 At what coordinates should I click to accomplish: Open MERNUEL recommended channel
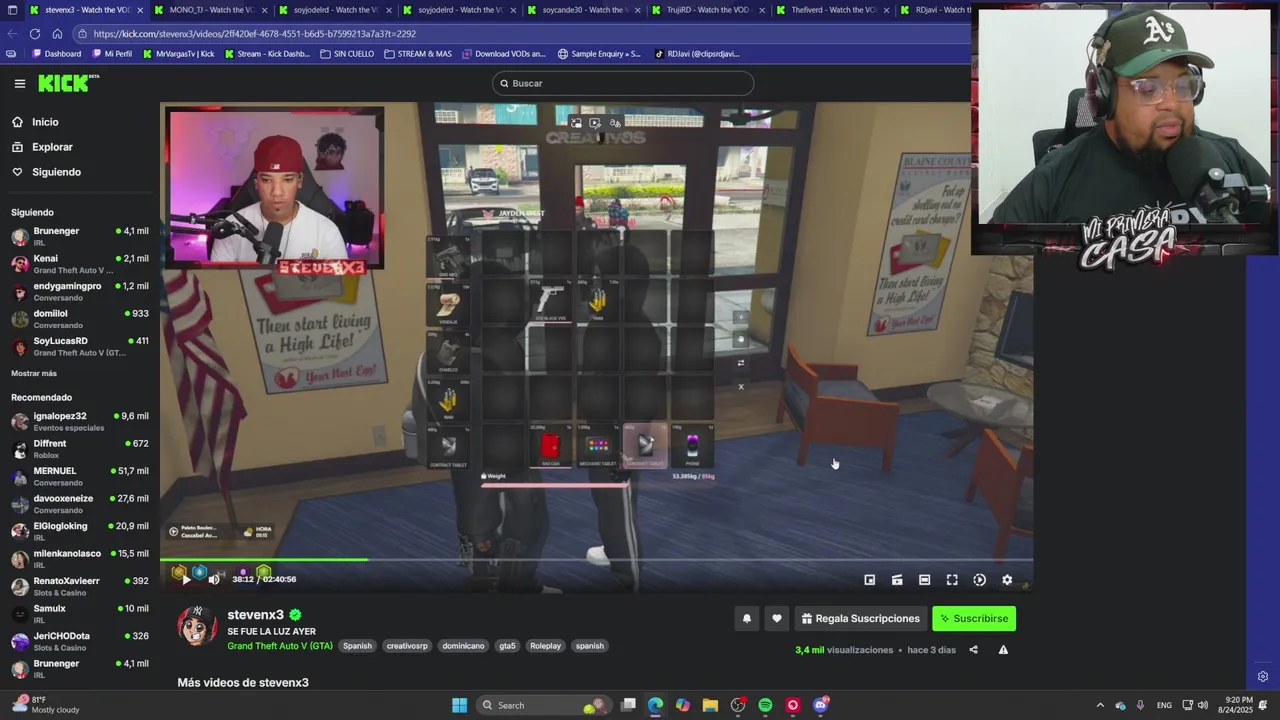(x=80, y=476)
